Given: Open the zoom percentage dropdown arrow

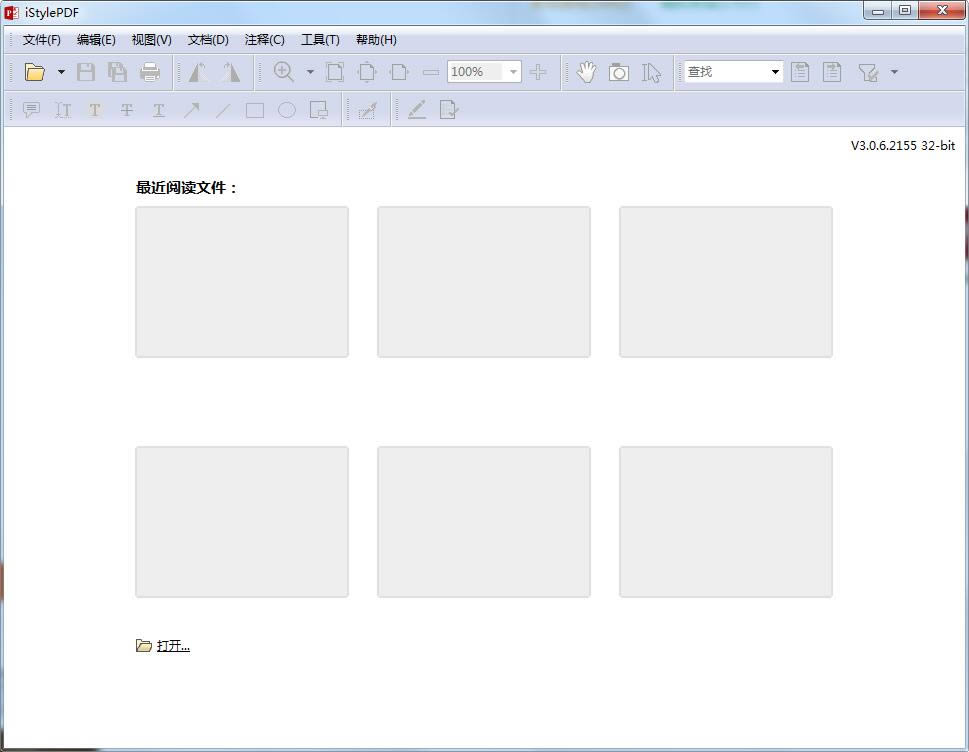Looking at the screenshot, I should click(513, 72).
